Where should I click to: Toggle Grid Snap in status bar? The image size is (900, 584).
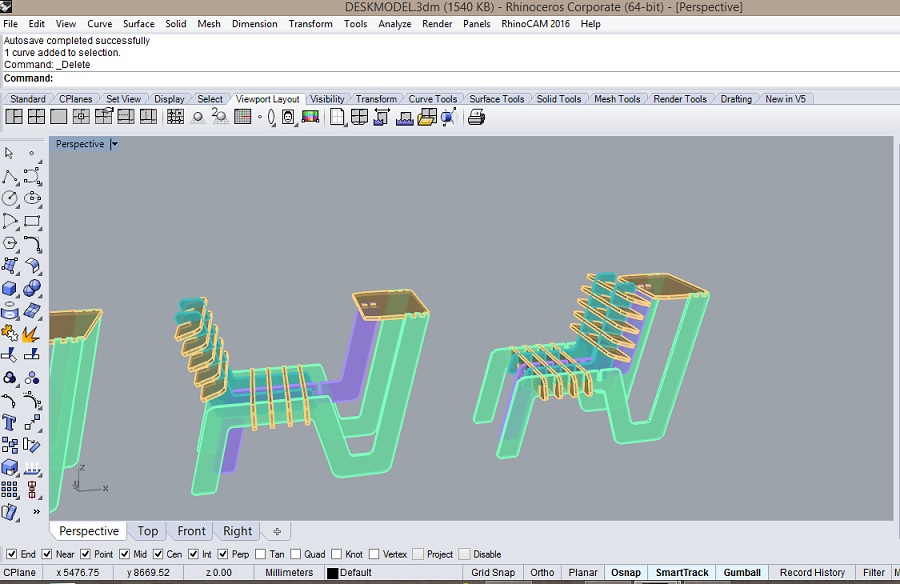[493, 573]
